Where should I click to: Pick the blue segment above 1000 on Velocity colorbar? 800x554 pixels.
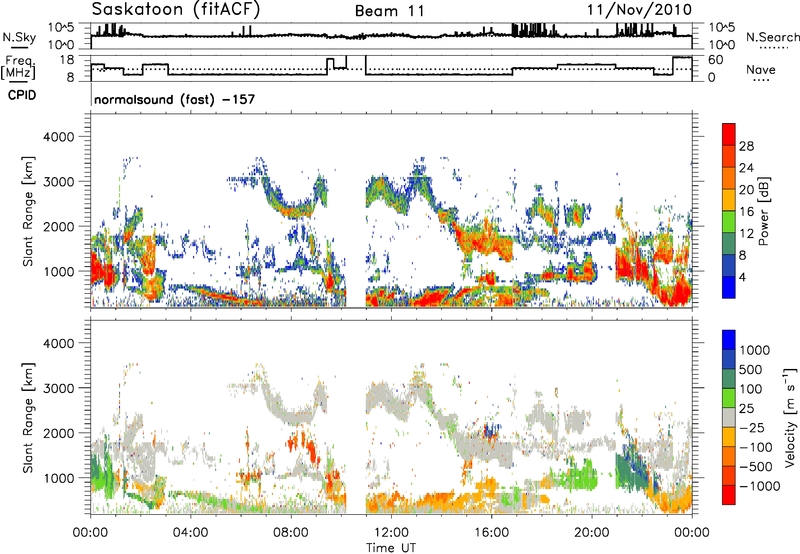(729, 340)
